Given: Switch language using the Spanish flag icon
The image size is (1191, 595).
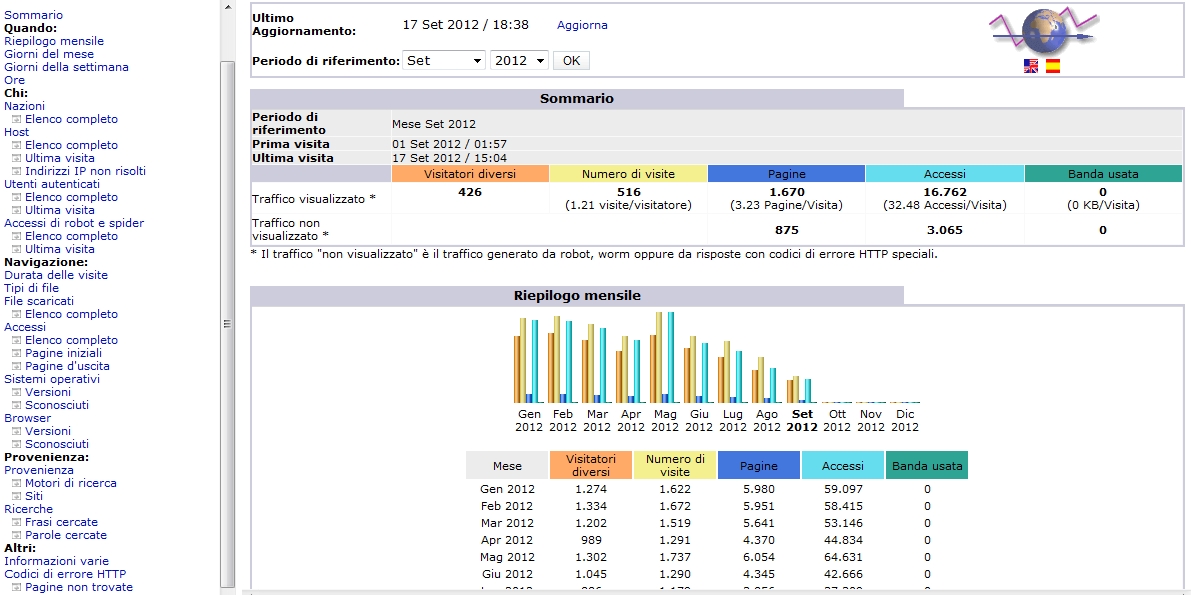Looking at the screenshot, I should 1052,66.
